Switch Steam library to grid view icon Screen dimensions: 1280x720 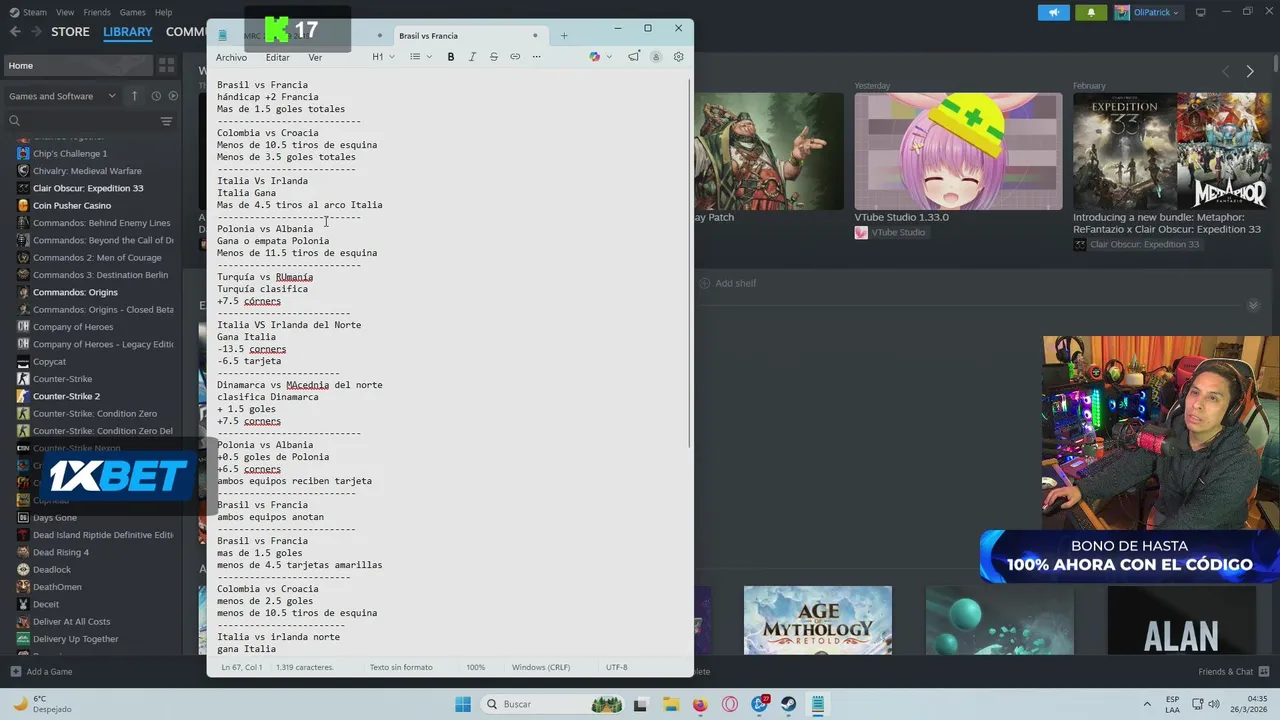pyautogui.click(x=166, y=66)
